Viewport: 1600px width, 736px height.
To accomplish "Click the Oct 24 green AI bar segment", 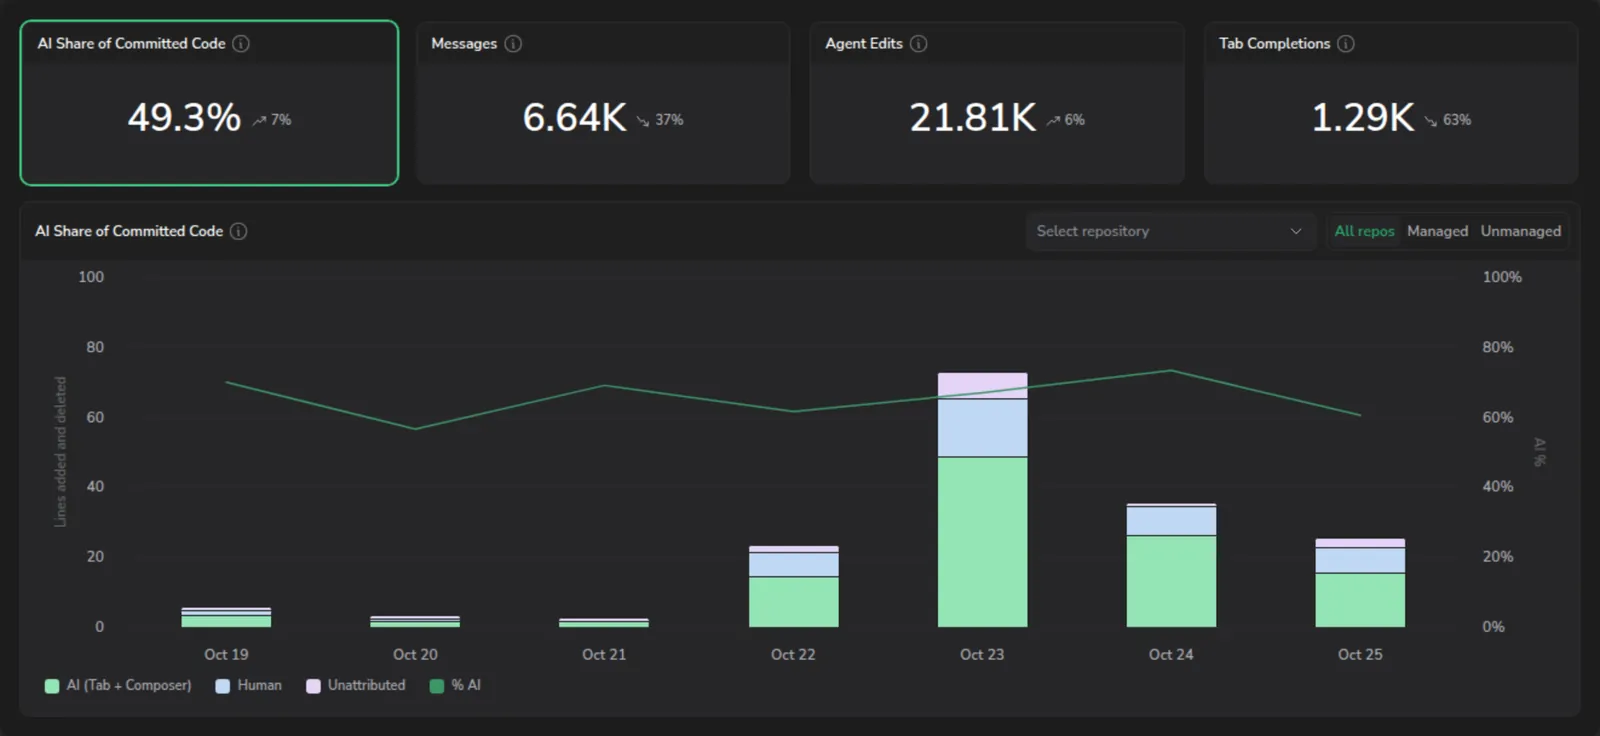I will [x=1171, y=582].
